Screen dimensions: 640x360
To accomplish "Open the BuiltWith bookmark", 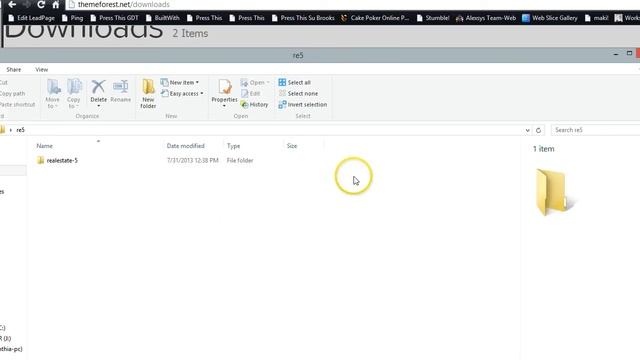I will pyautogui.click(x=162, y=18).
